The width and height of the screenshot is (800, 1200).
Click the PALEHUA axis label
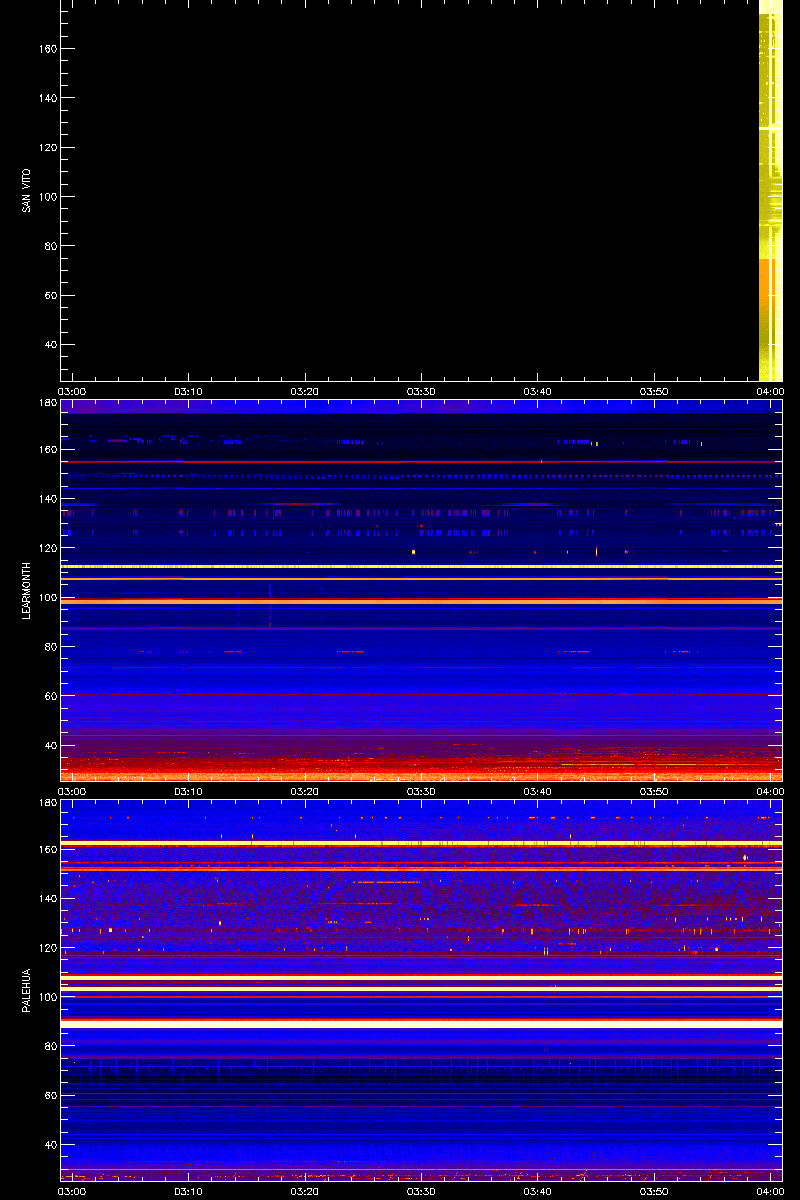[x=27, y=990]
